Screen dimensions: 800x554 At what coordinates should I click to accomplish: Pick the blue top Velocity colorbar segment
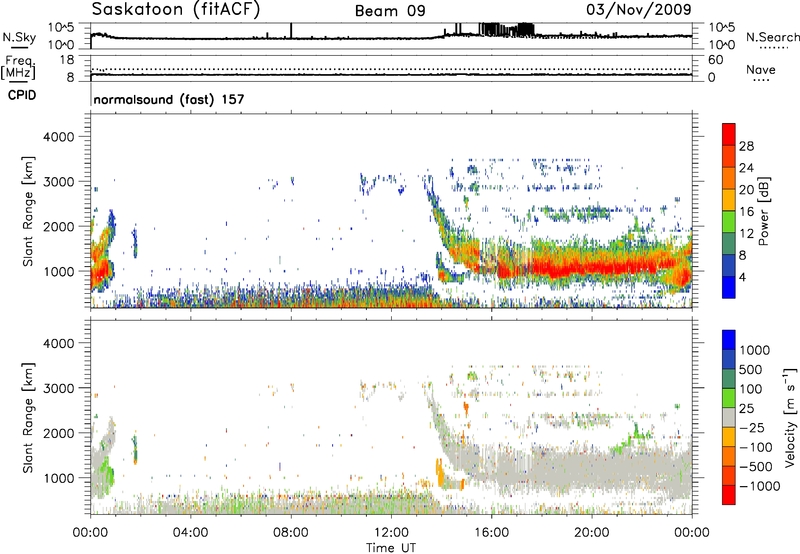click(729, 340)
